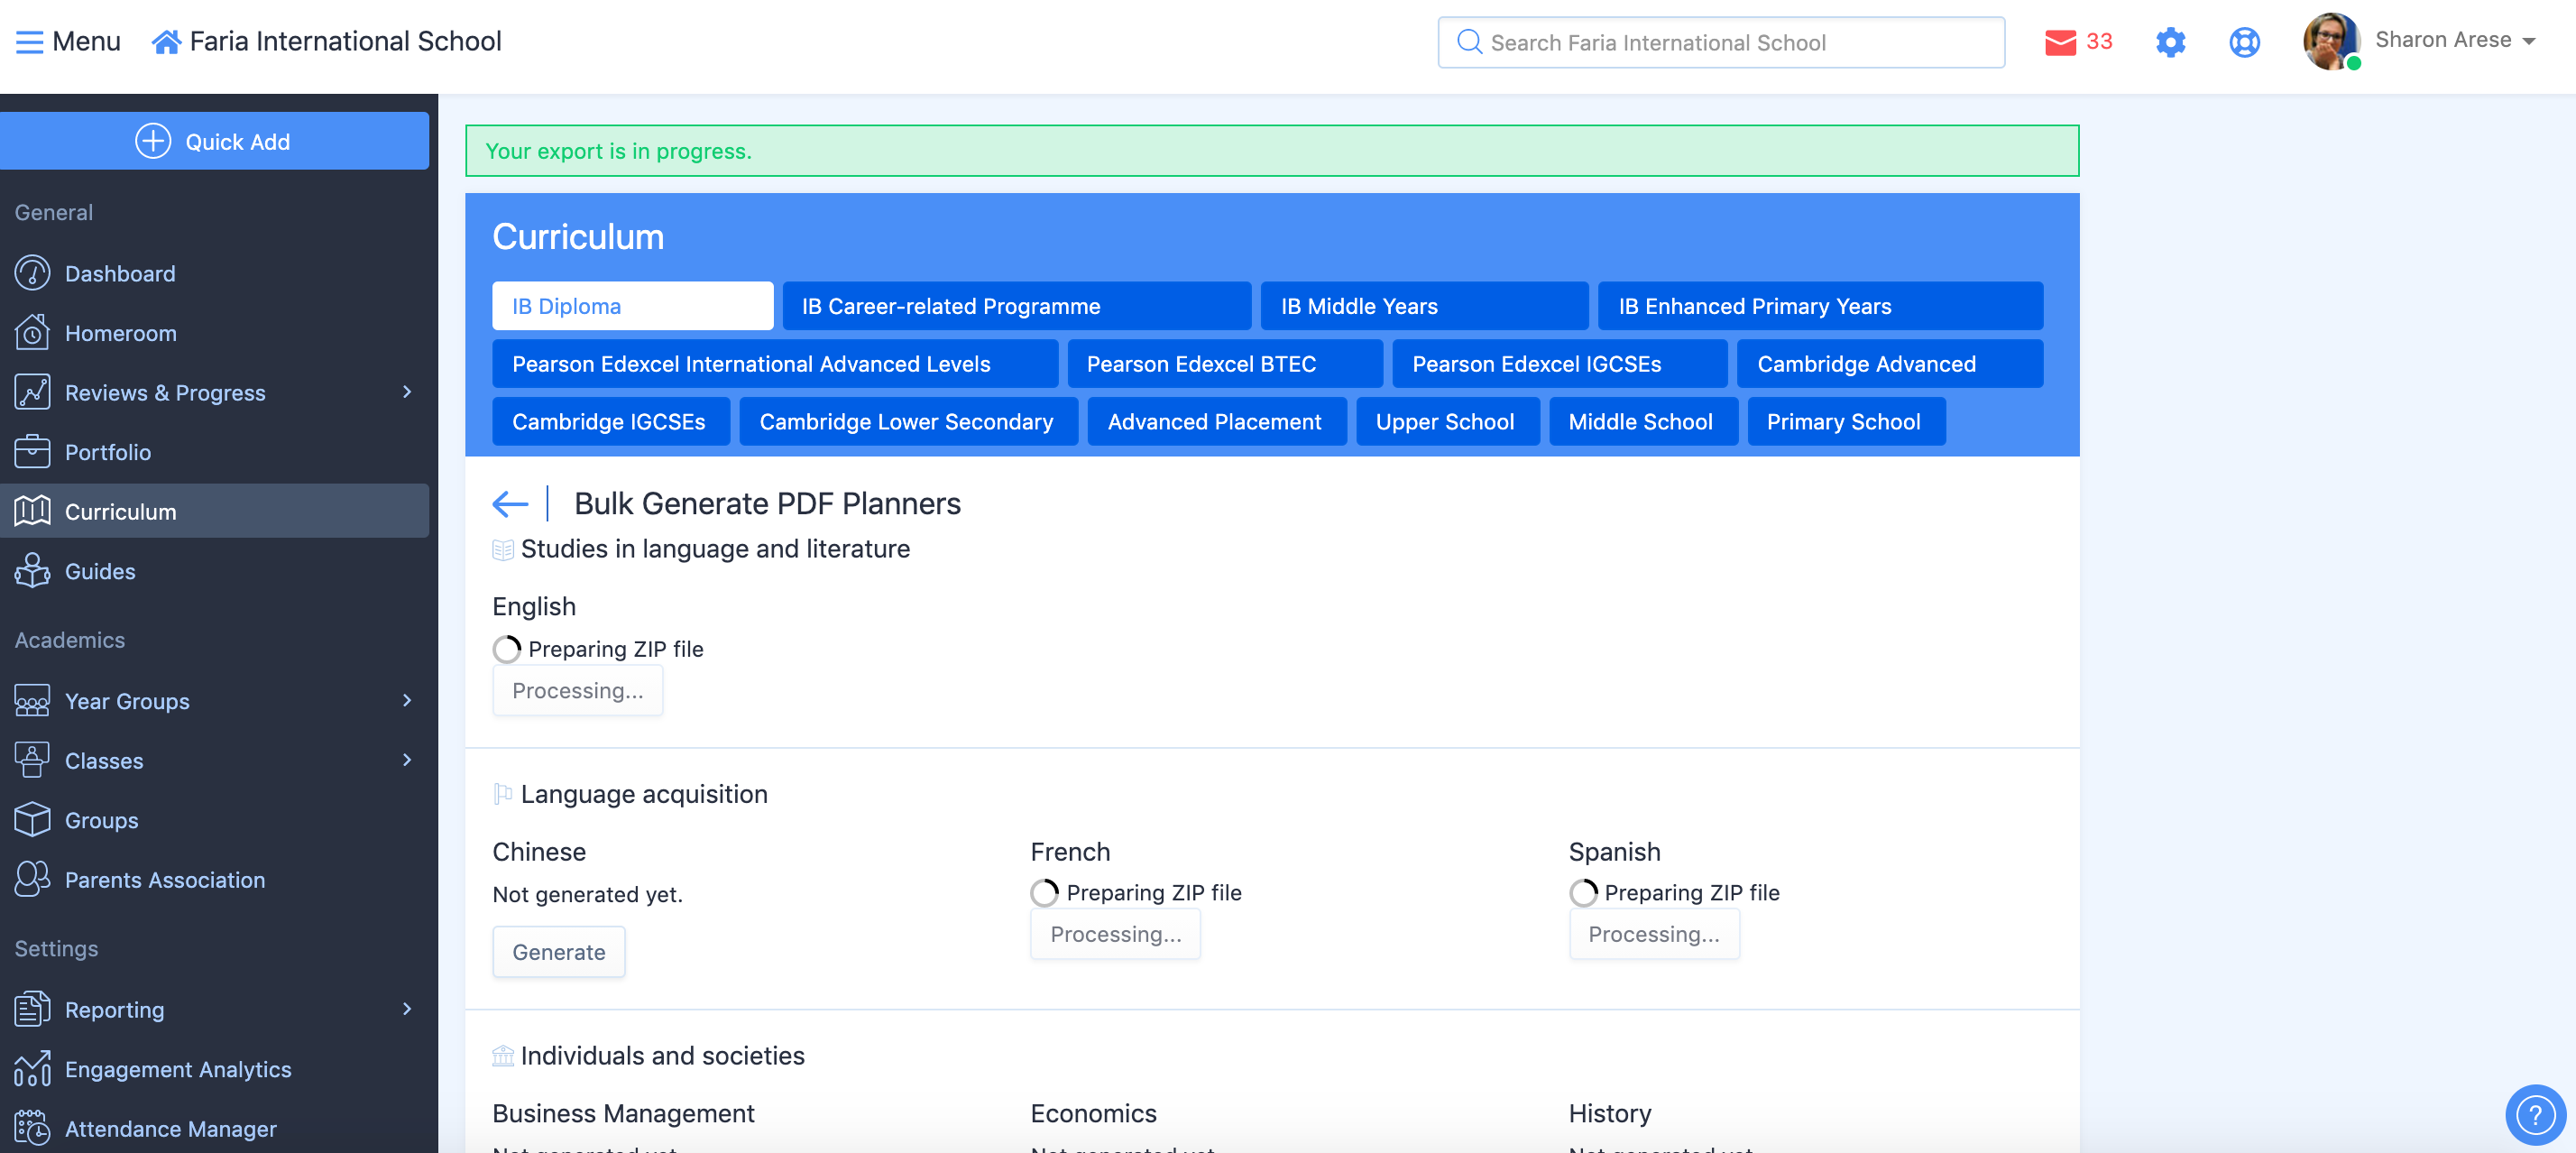
Task: Click the Spanish Processing... button
Action: point(1653,934)
